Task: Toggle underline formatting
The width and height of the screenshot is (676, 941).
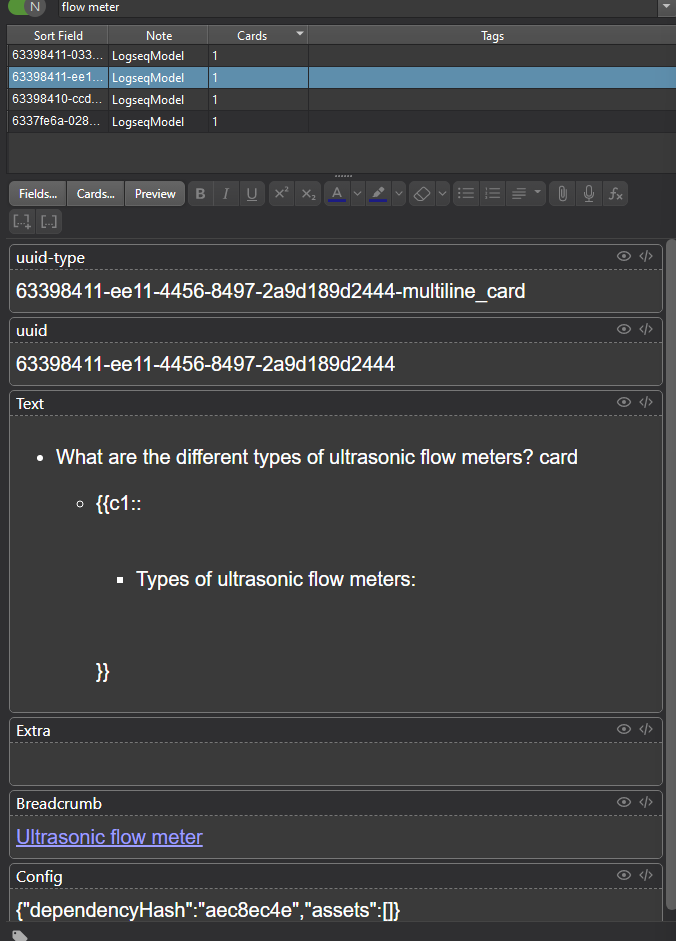Action: [x=252, y=194]
